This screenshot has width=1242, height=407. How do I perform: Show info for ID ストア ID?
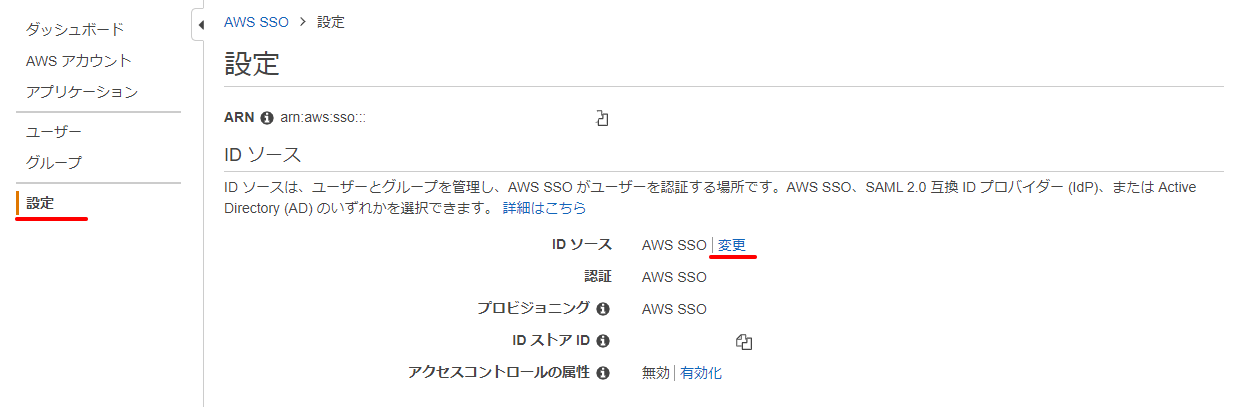tap(603, 341)
